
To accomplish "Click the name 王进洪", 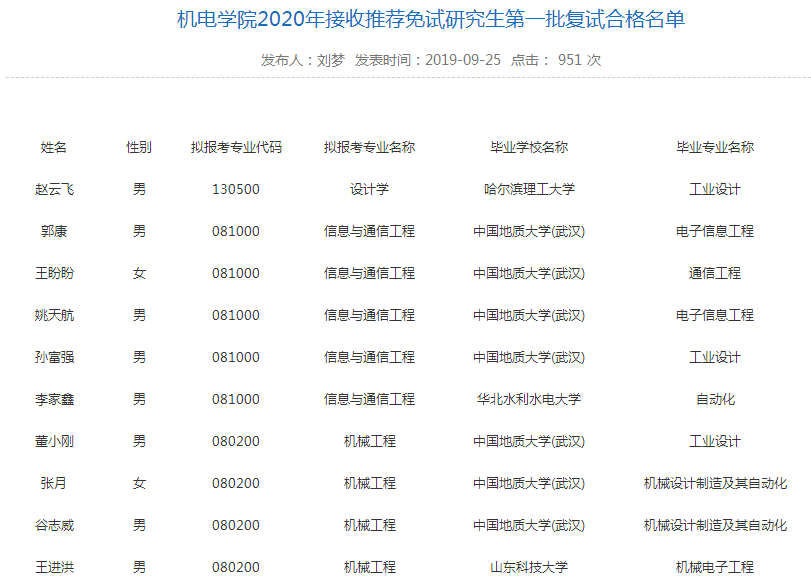I will pyautogui.click(x=54, y=567).
